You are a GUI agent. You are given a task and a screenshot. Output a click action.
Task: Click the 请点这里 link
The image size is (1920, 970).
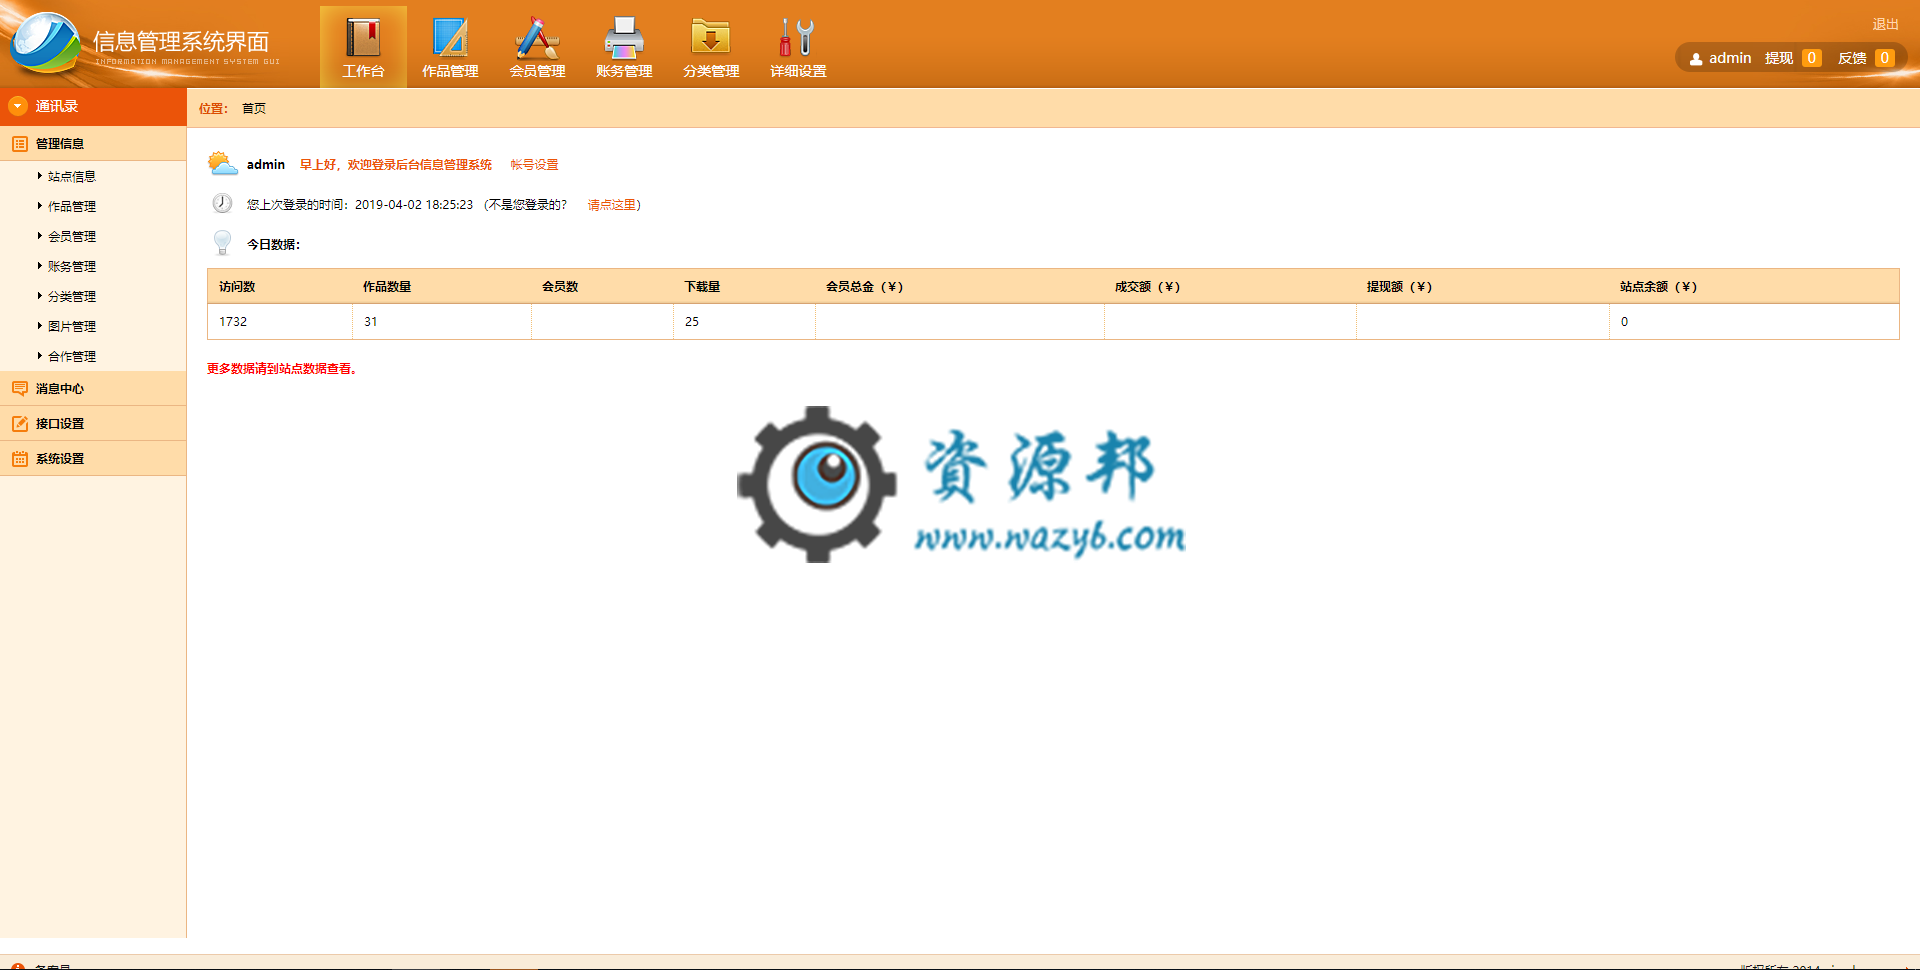tap(612, 205)
